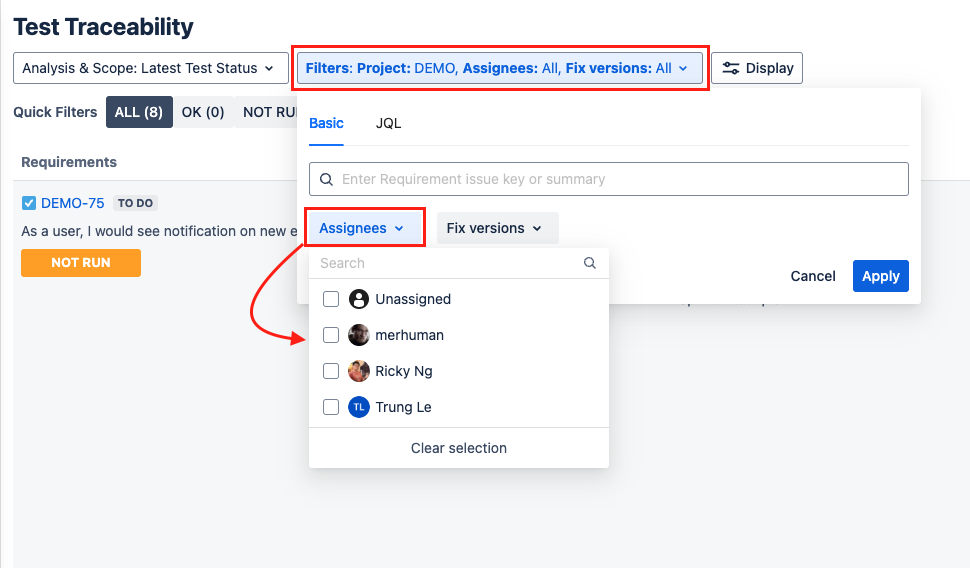This screenshot has width=970, height=568.
Task: Click the Unassigned avatar icon
Action: (359, 299)
